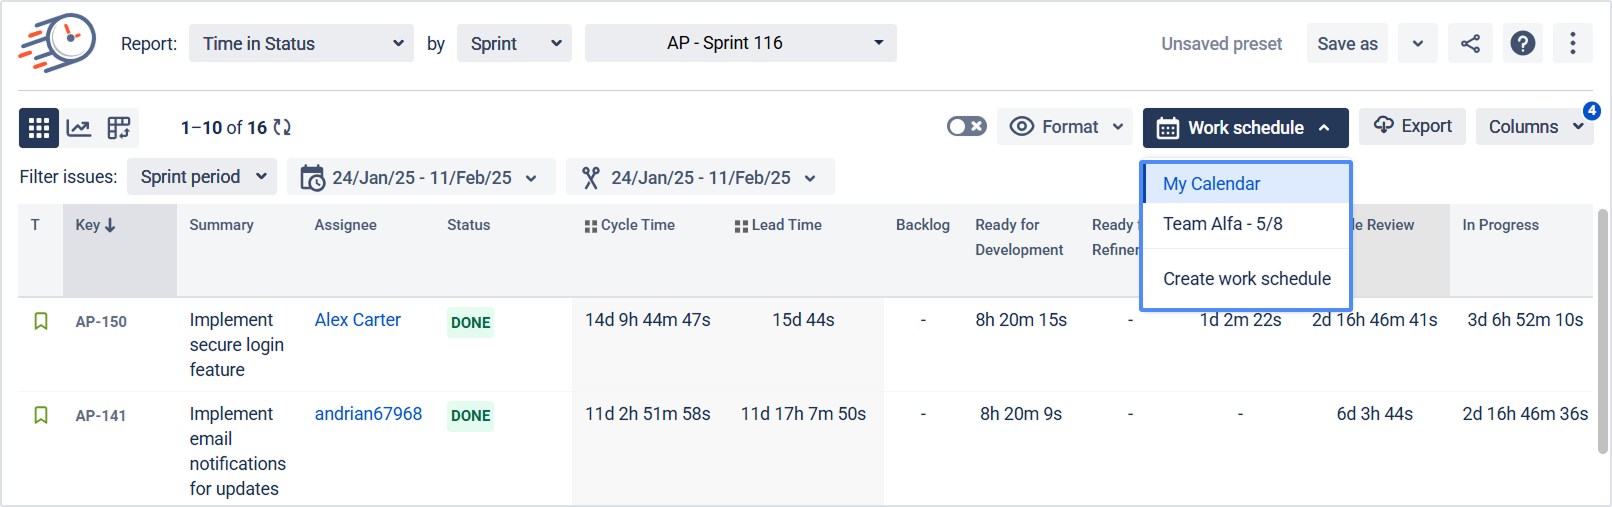Screen dimensions: 1612x507
Task: Click the refresh icon beside issue count
Action: [282, 128]
